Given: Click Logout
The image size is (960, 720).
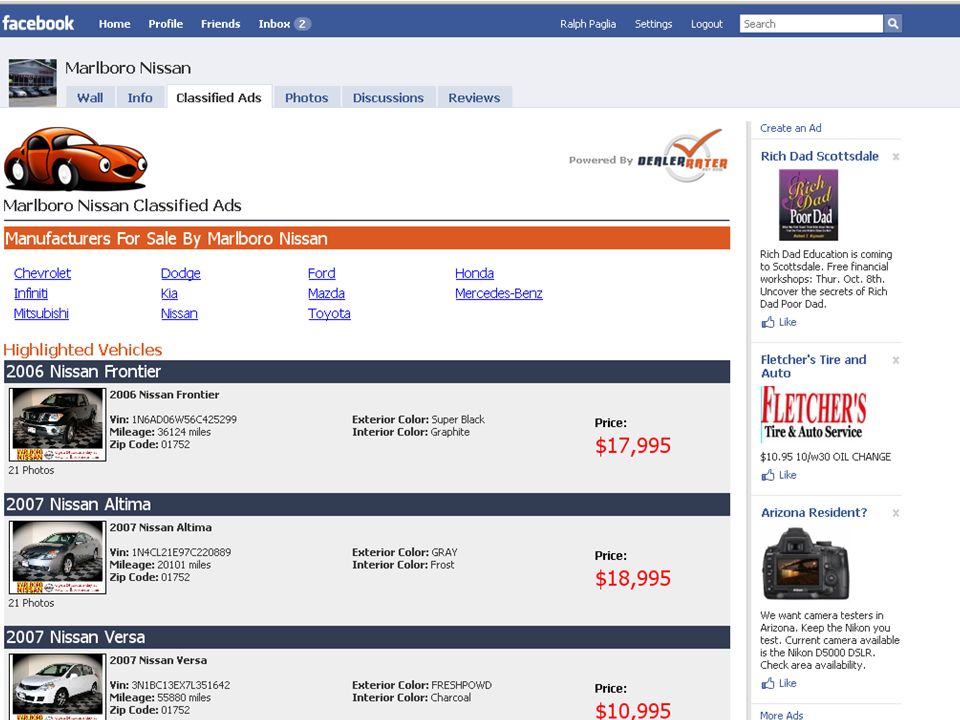Looking at the screenshot, I should [707, 24].
